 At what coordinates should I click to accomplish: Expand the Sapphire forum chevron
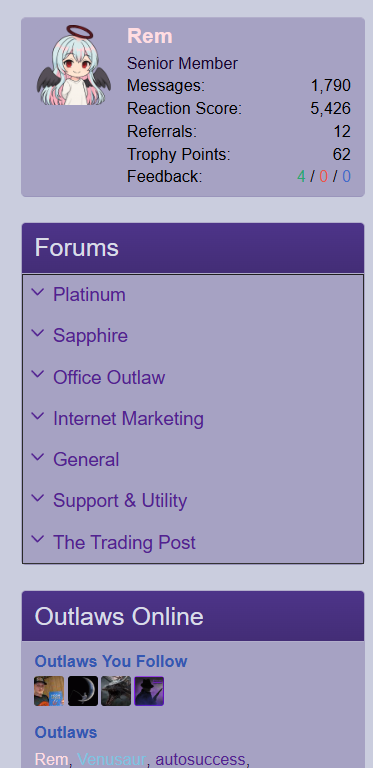tap(38, 334)
